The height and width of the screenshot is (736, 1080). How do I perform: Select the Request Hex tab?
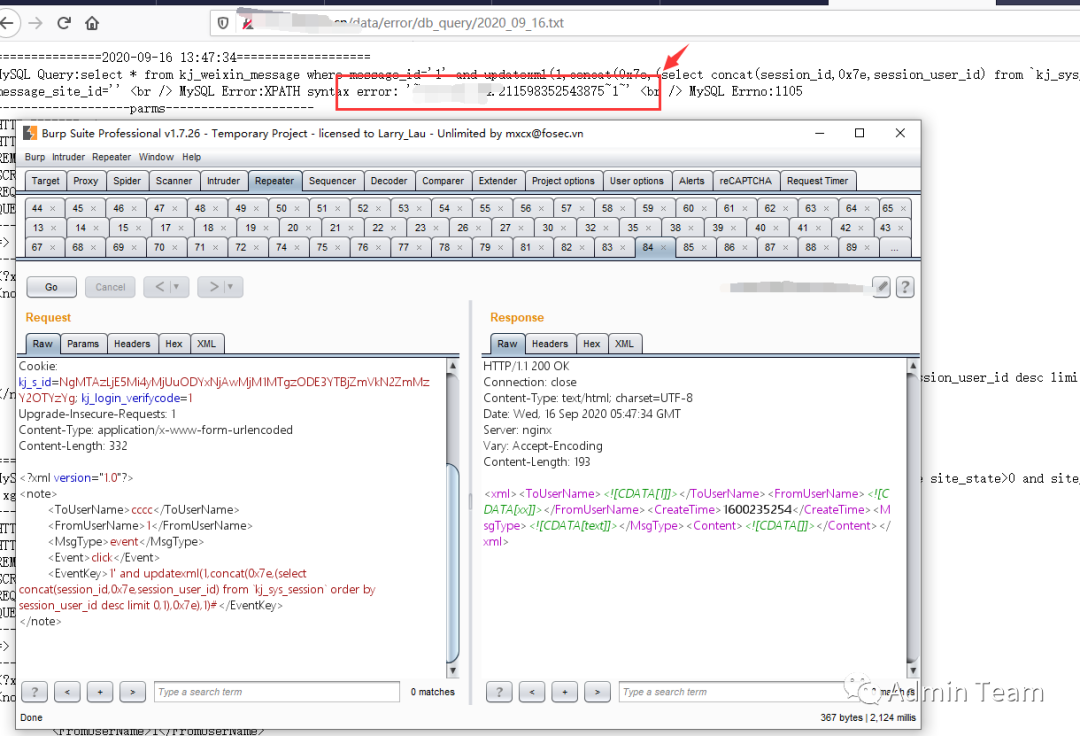pyautogui.click(x=174, y=344)
